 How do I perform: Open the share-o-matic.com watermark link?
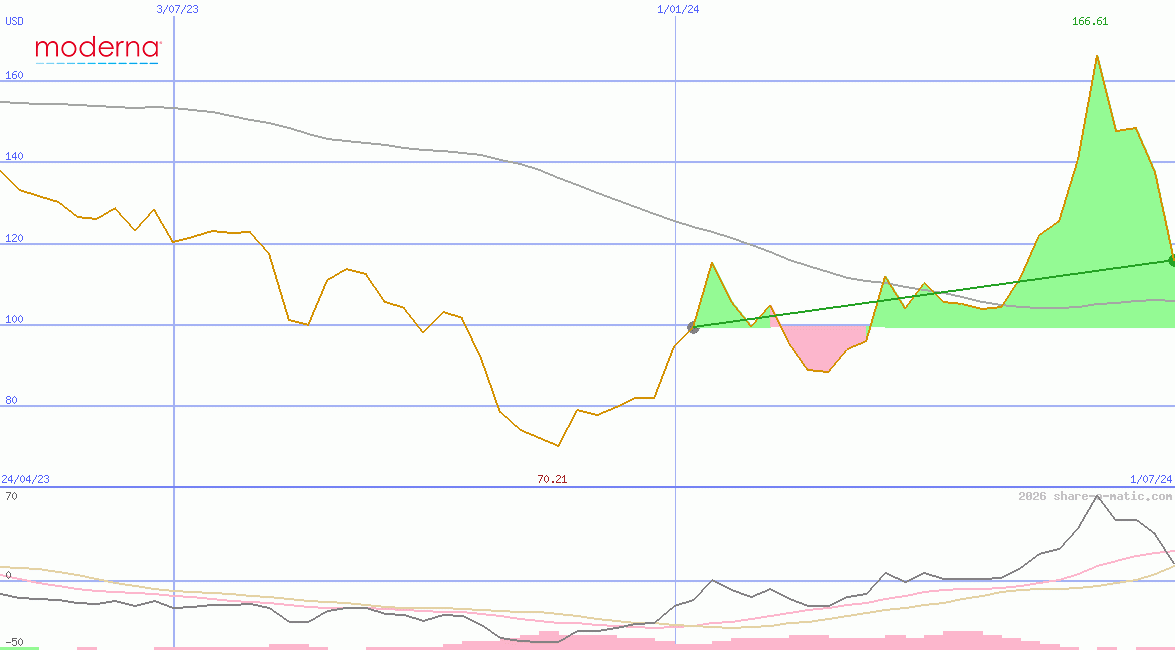(1094, 496)
